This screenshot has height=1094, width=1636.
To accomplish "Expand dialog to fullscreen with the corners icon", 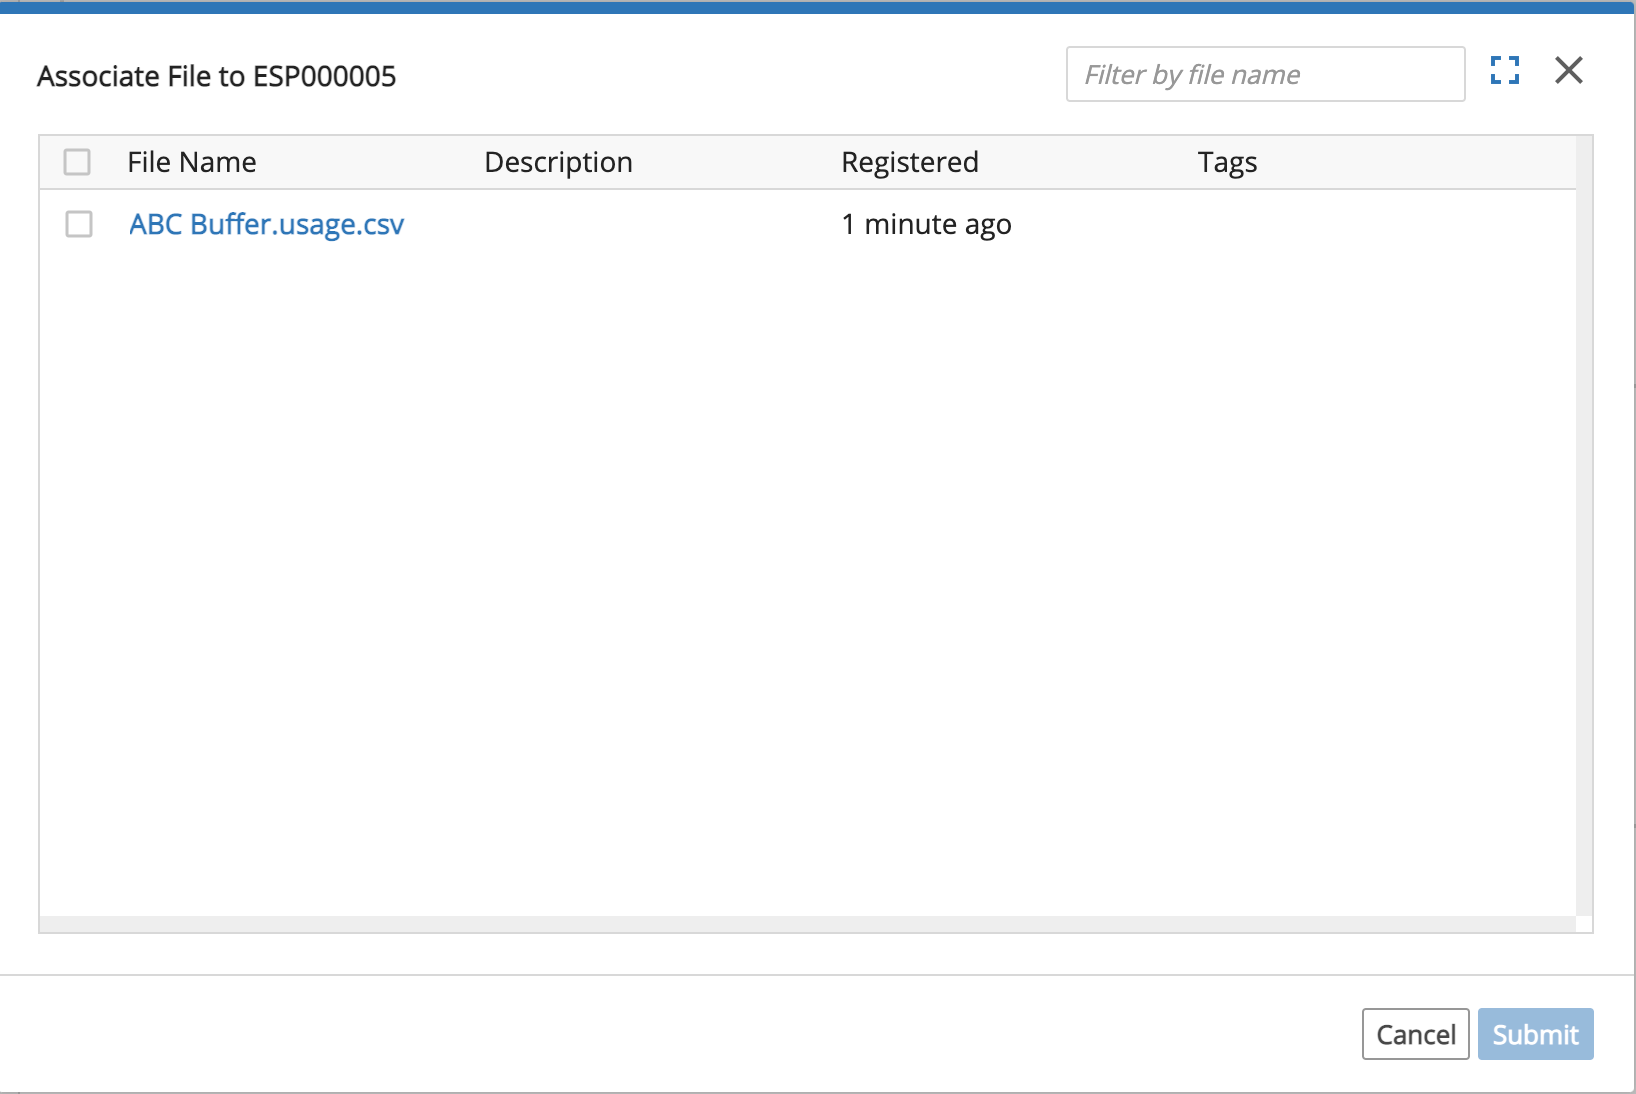I will pos(1504,70).
